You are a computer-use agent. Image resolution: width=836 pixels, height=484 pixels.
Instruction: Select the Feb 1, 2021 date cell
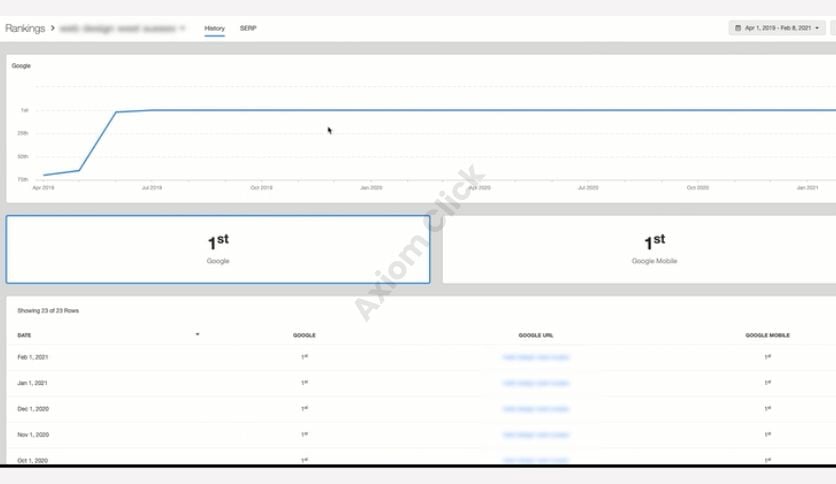click(33, 357)
